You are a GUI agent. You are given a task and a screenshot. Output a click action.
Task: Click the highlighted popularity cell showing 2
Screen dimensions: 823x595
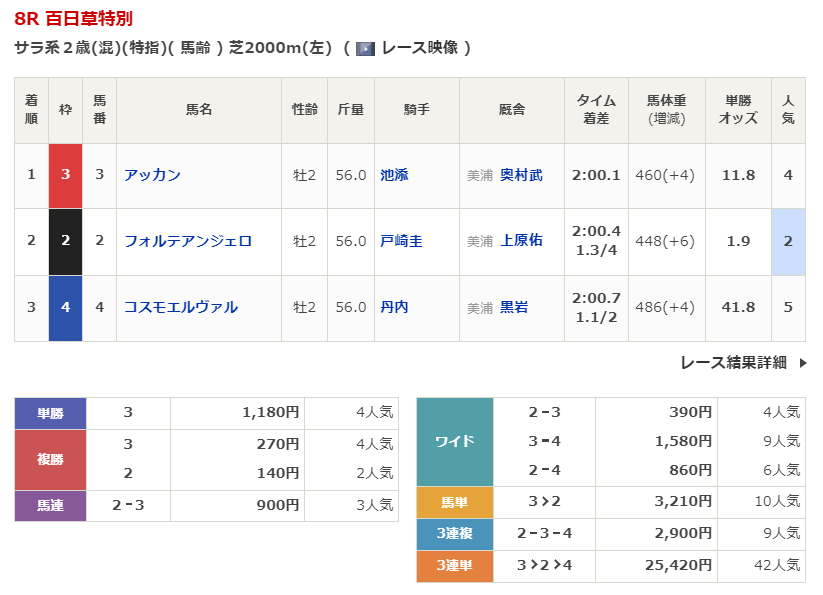[x=788, y=241]
